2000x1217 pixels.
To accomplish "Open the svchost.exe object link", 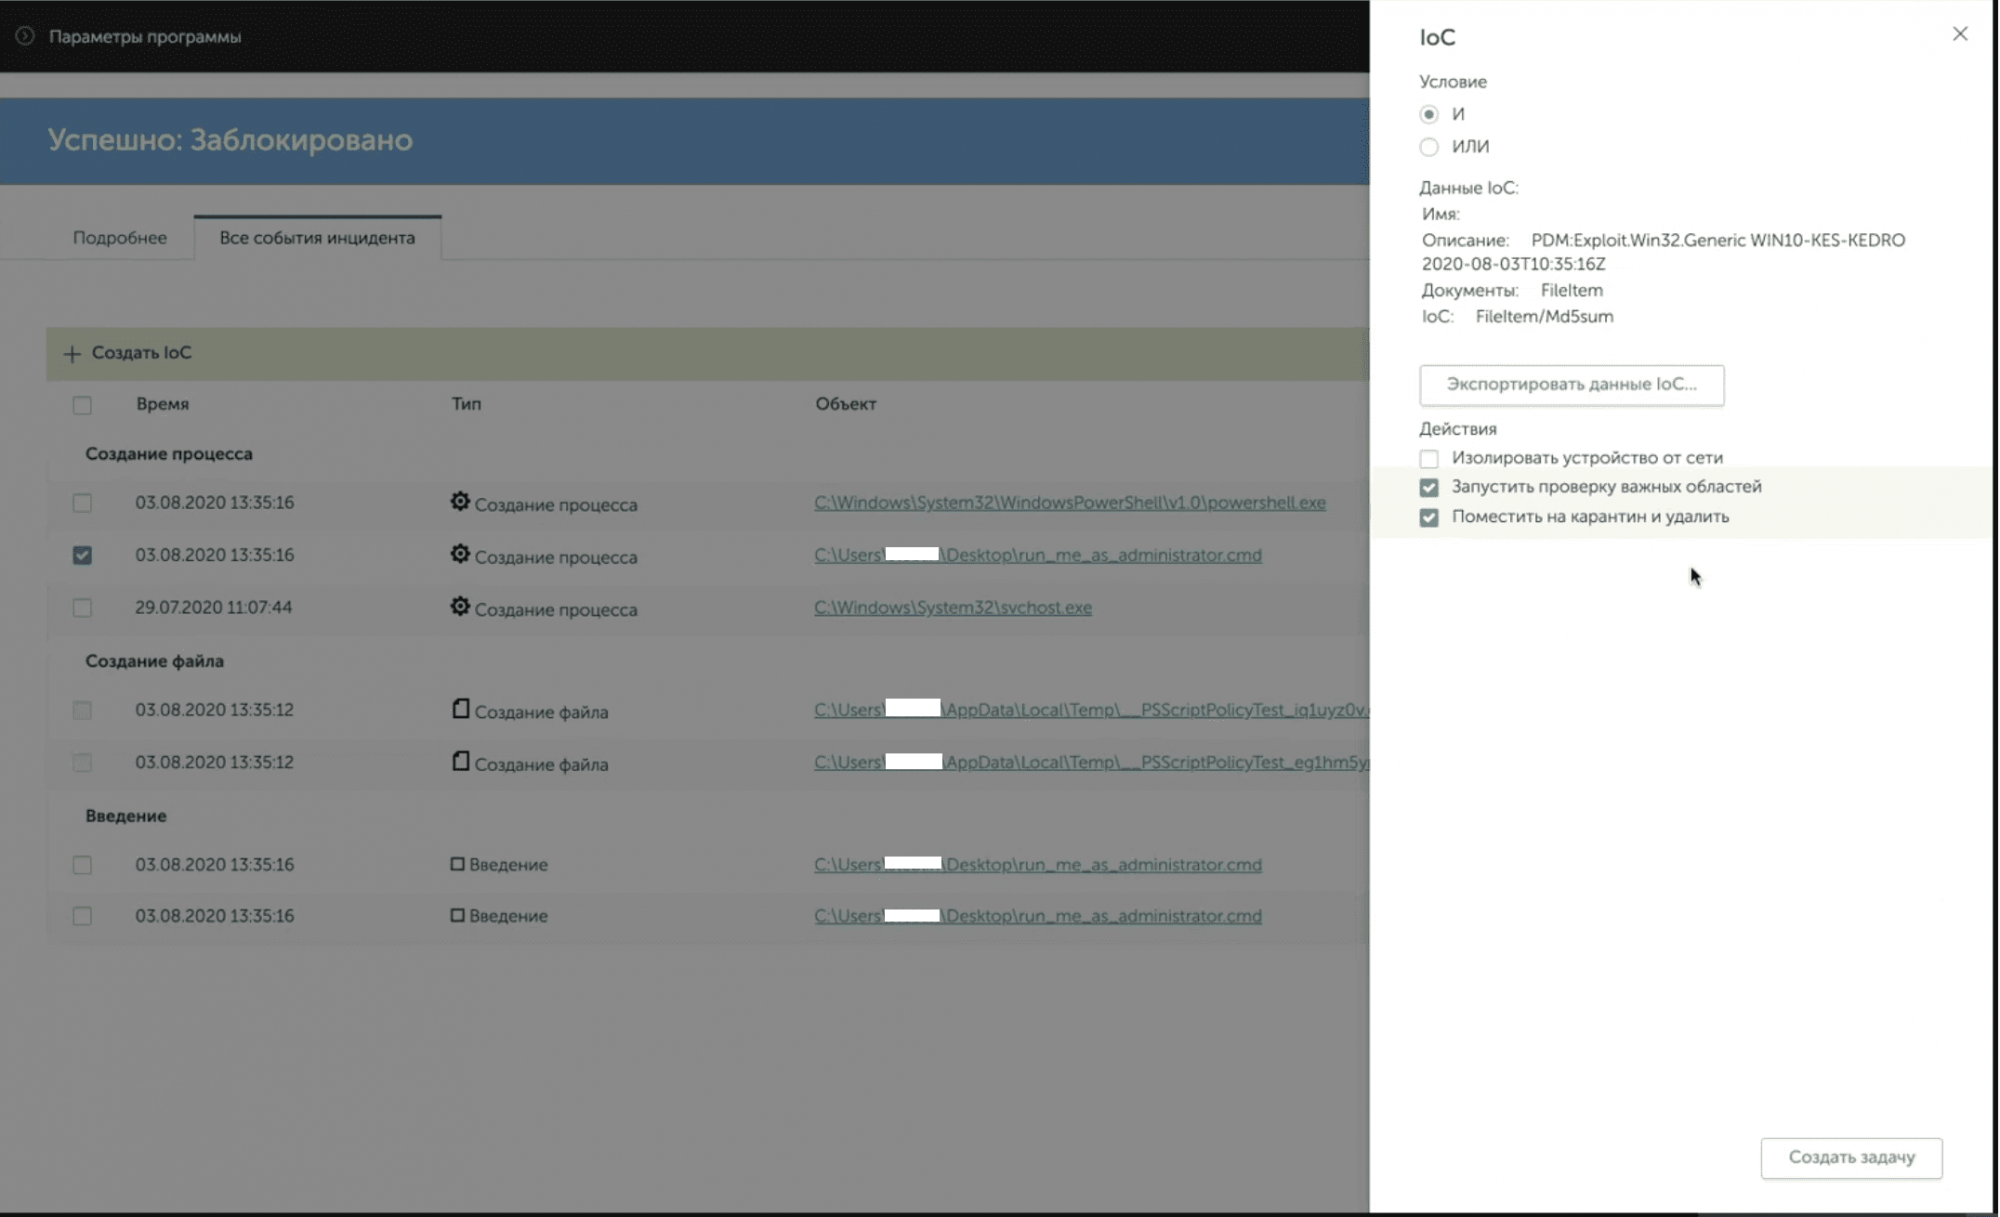I will (x=952, y=608).
